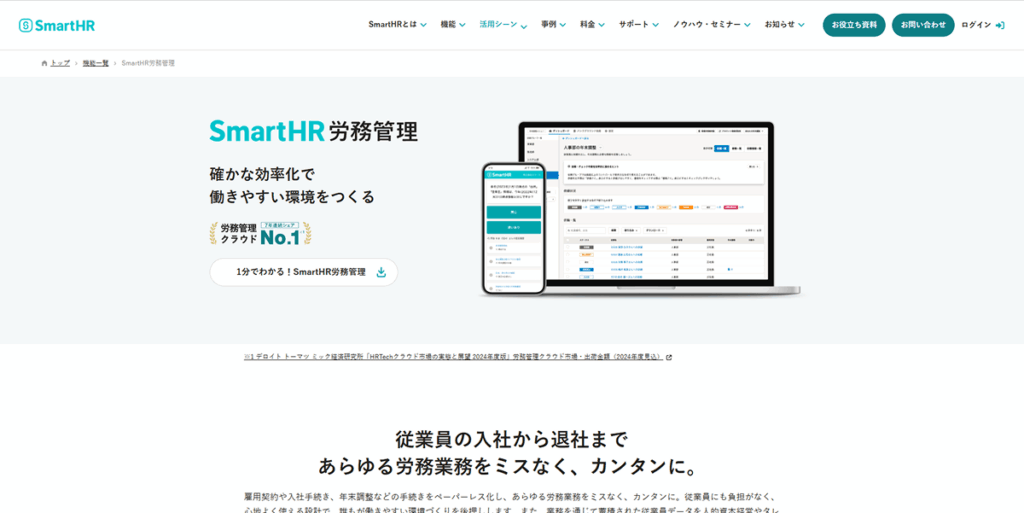This screenshot has width=1024, height=513.
Task: Click the 労務管理クラウド No.1 laurel badge
Action: click(x=260, y=234)
